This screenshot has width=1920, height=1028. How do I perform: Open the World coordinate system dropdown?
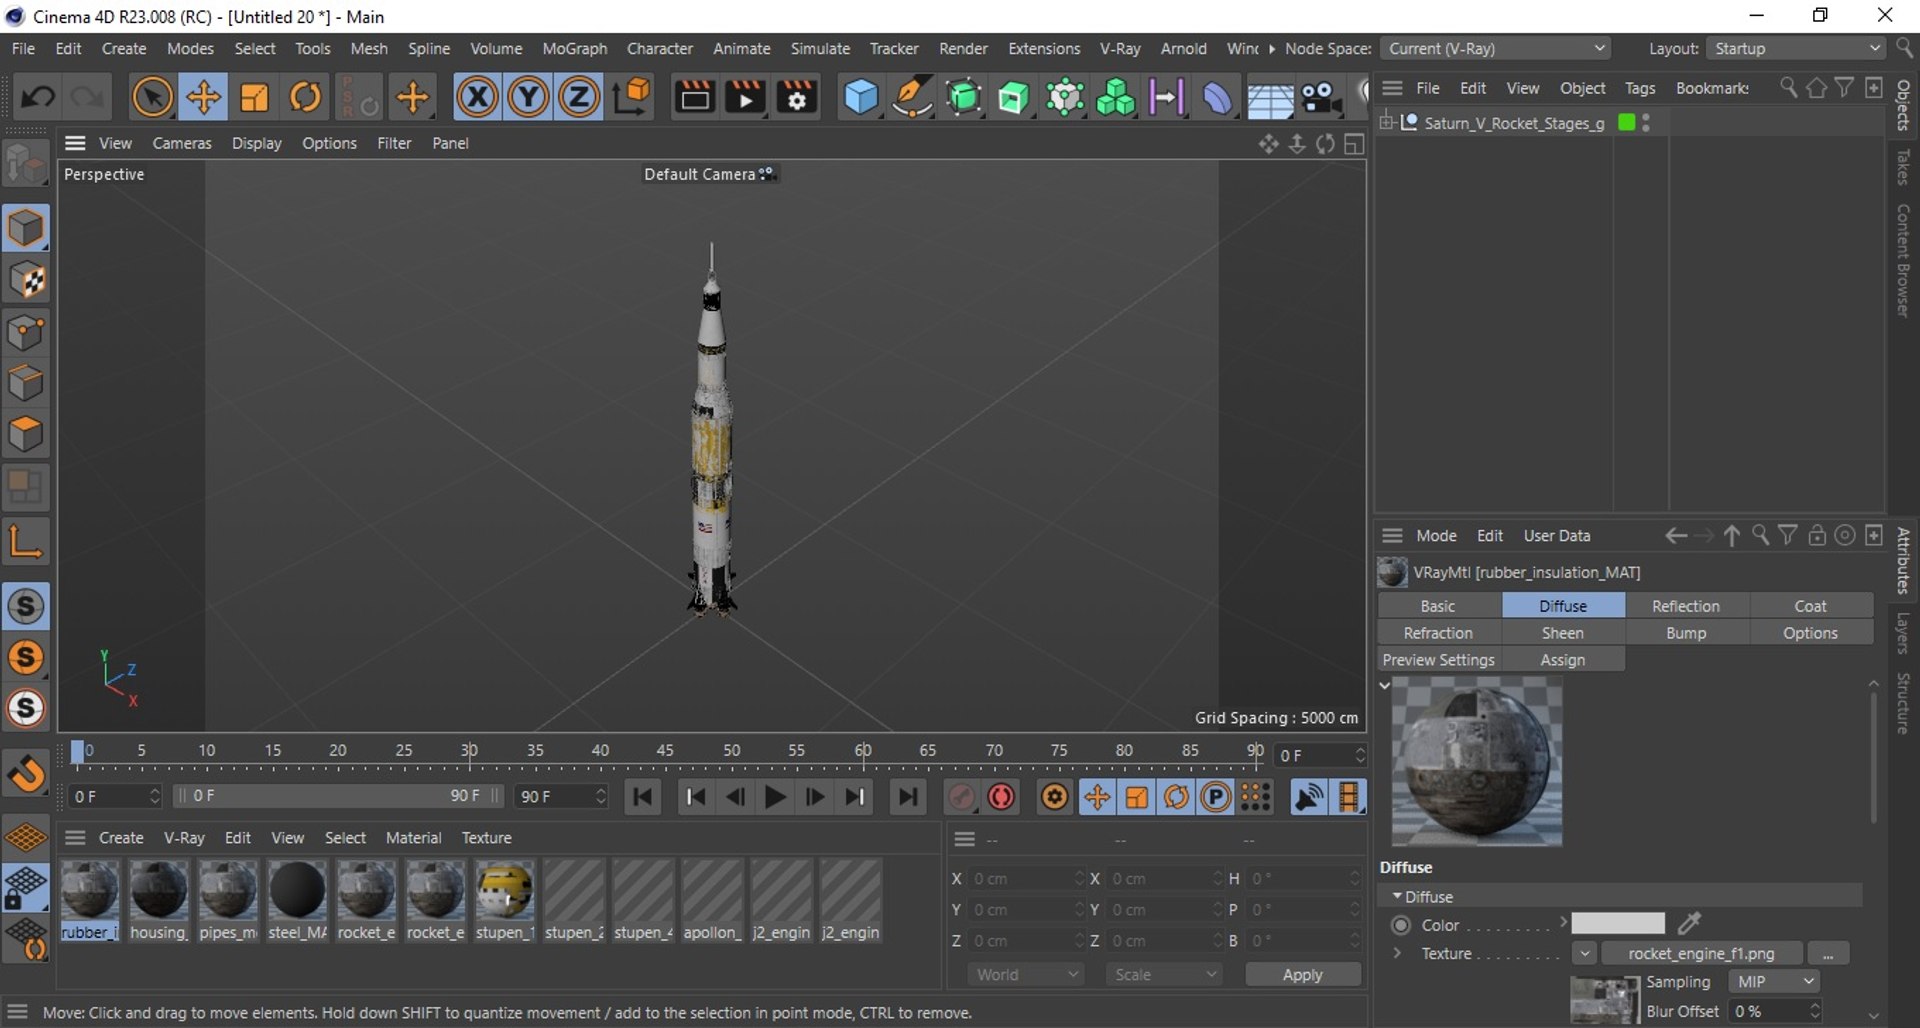tap(1026, 974)
